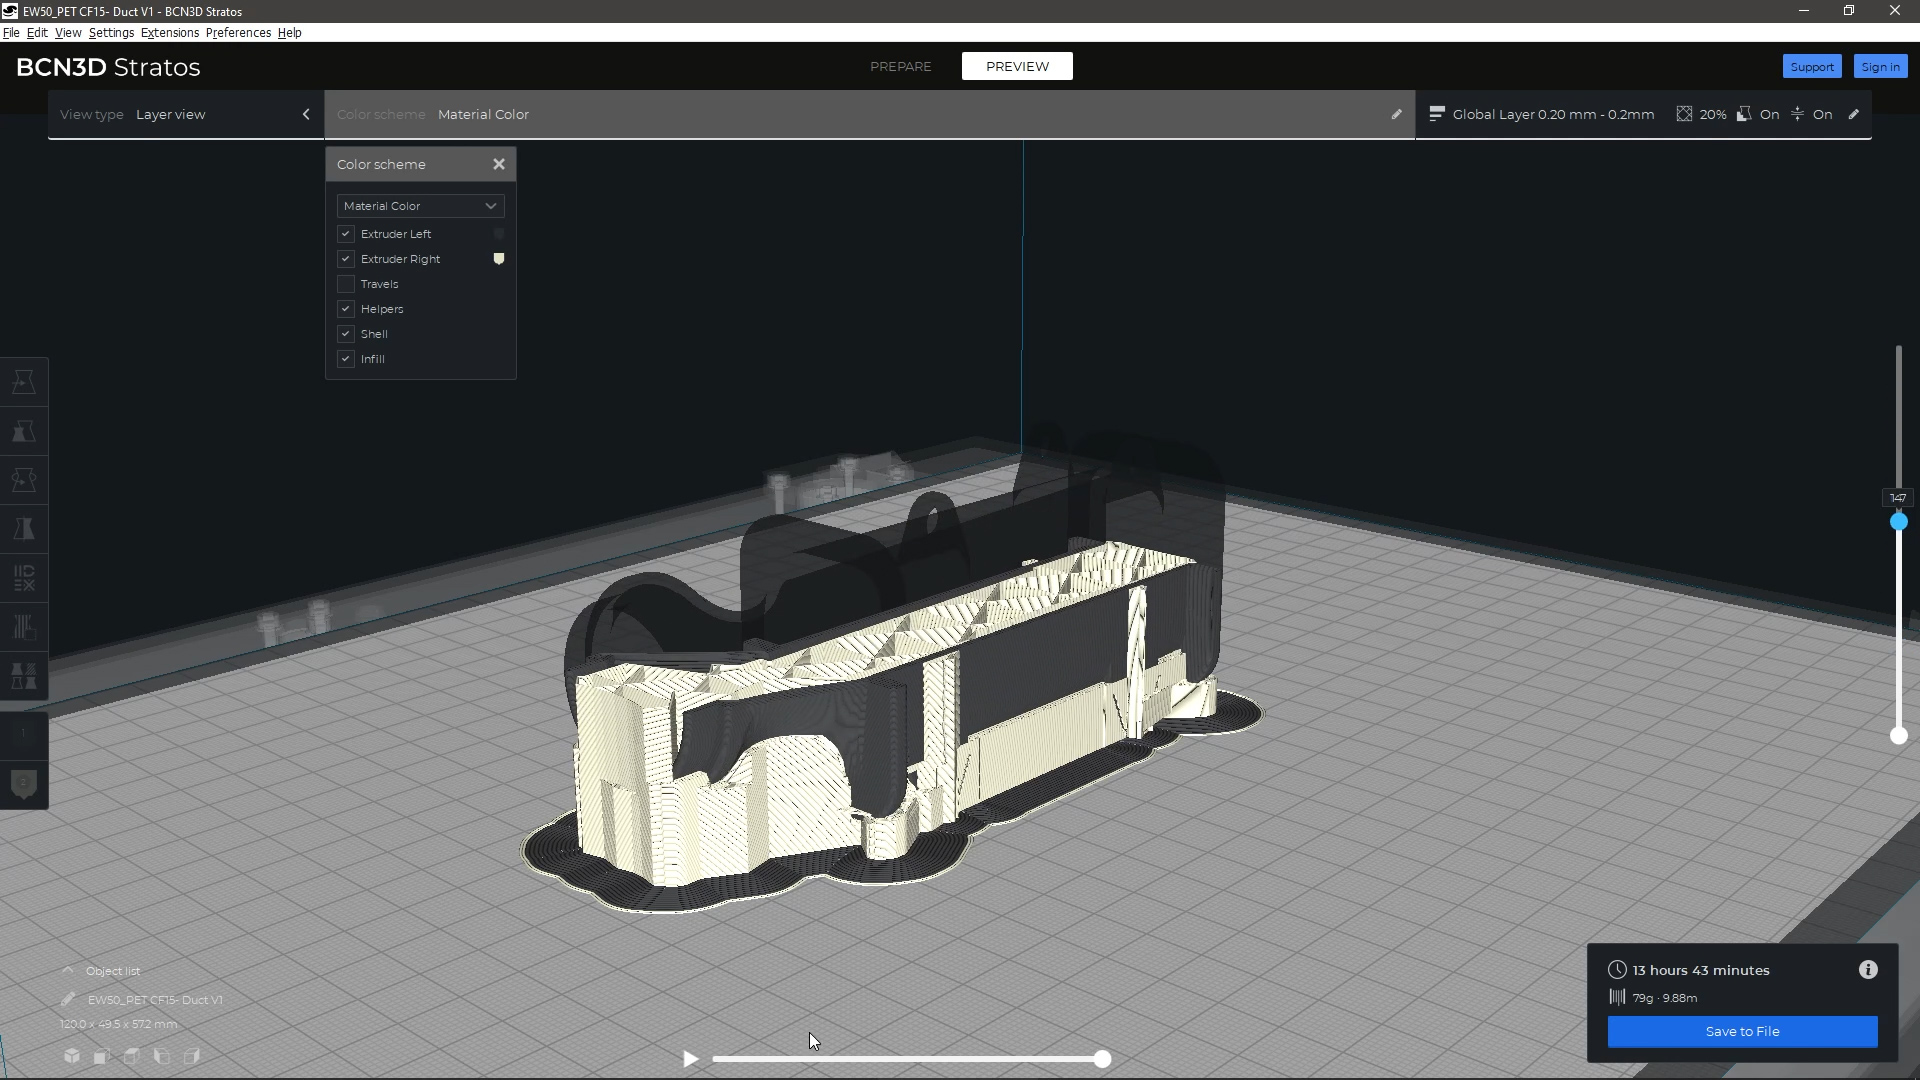Click Save to File button
1920x1080 pixels.
(1742, 1031)
